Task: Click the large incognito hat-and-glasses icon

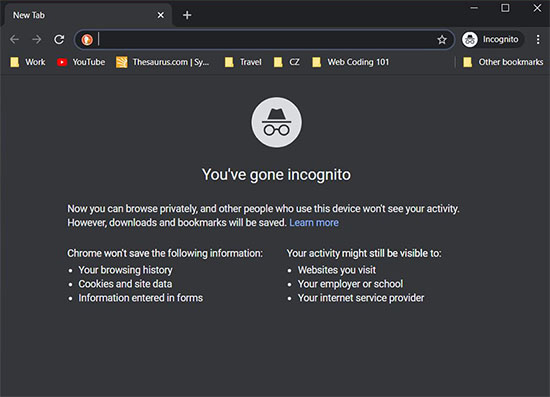Action: (276, 122)
